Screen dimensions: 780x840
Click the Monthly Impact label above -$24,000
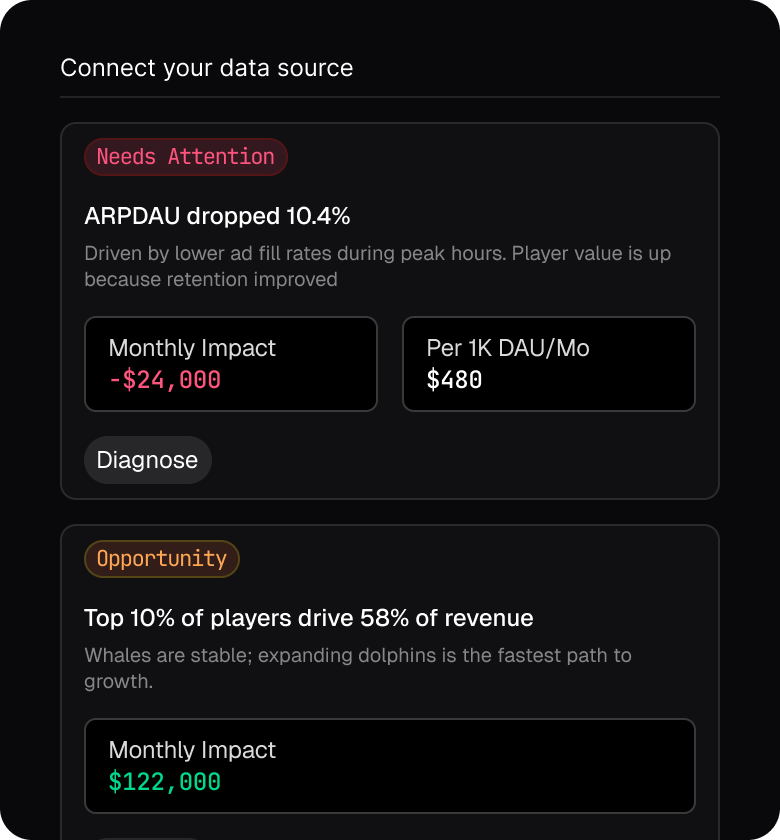pyautogui.click(x=192, y=348)
